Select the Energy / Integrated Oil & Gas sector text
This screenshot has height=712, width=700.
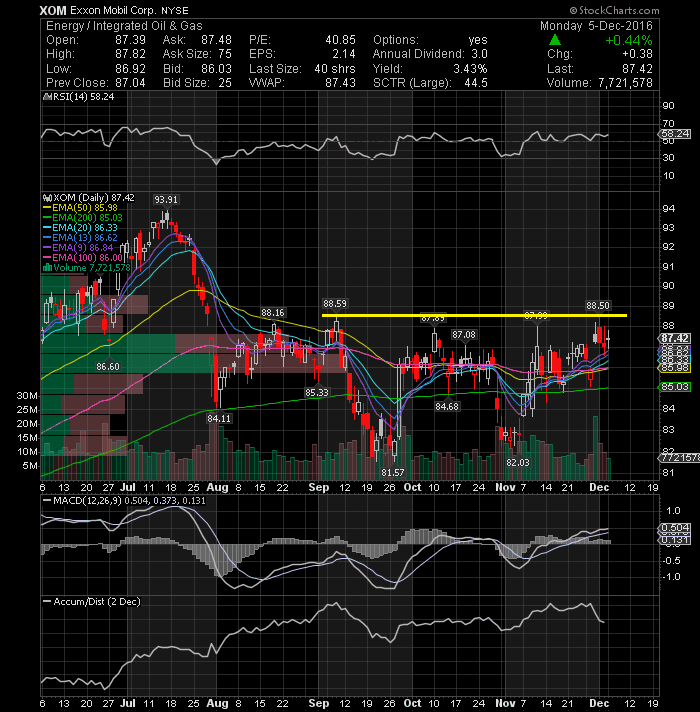124,26
